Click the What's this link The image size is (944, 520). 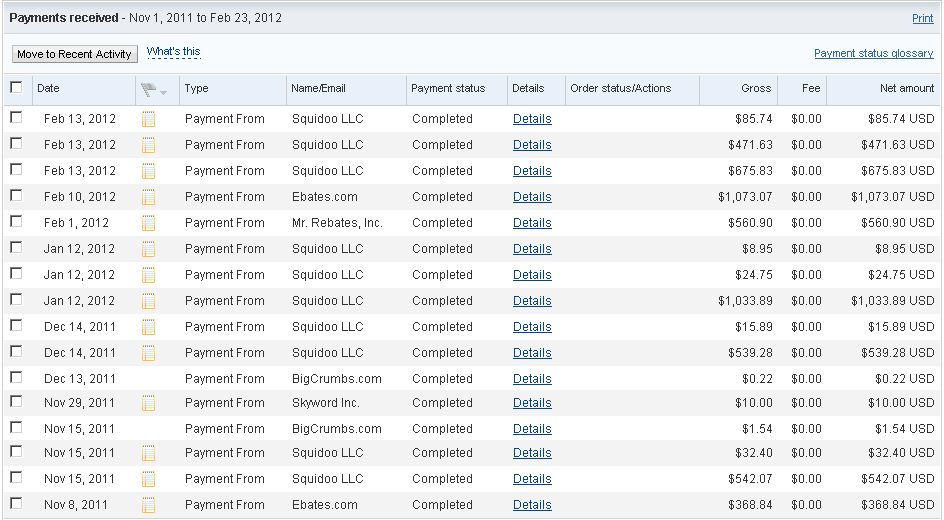point(173,52)
